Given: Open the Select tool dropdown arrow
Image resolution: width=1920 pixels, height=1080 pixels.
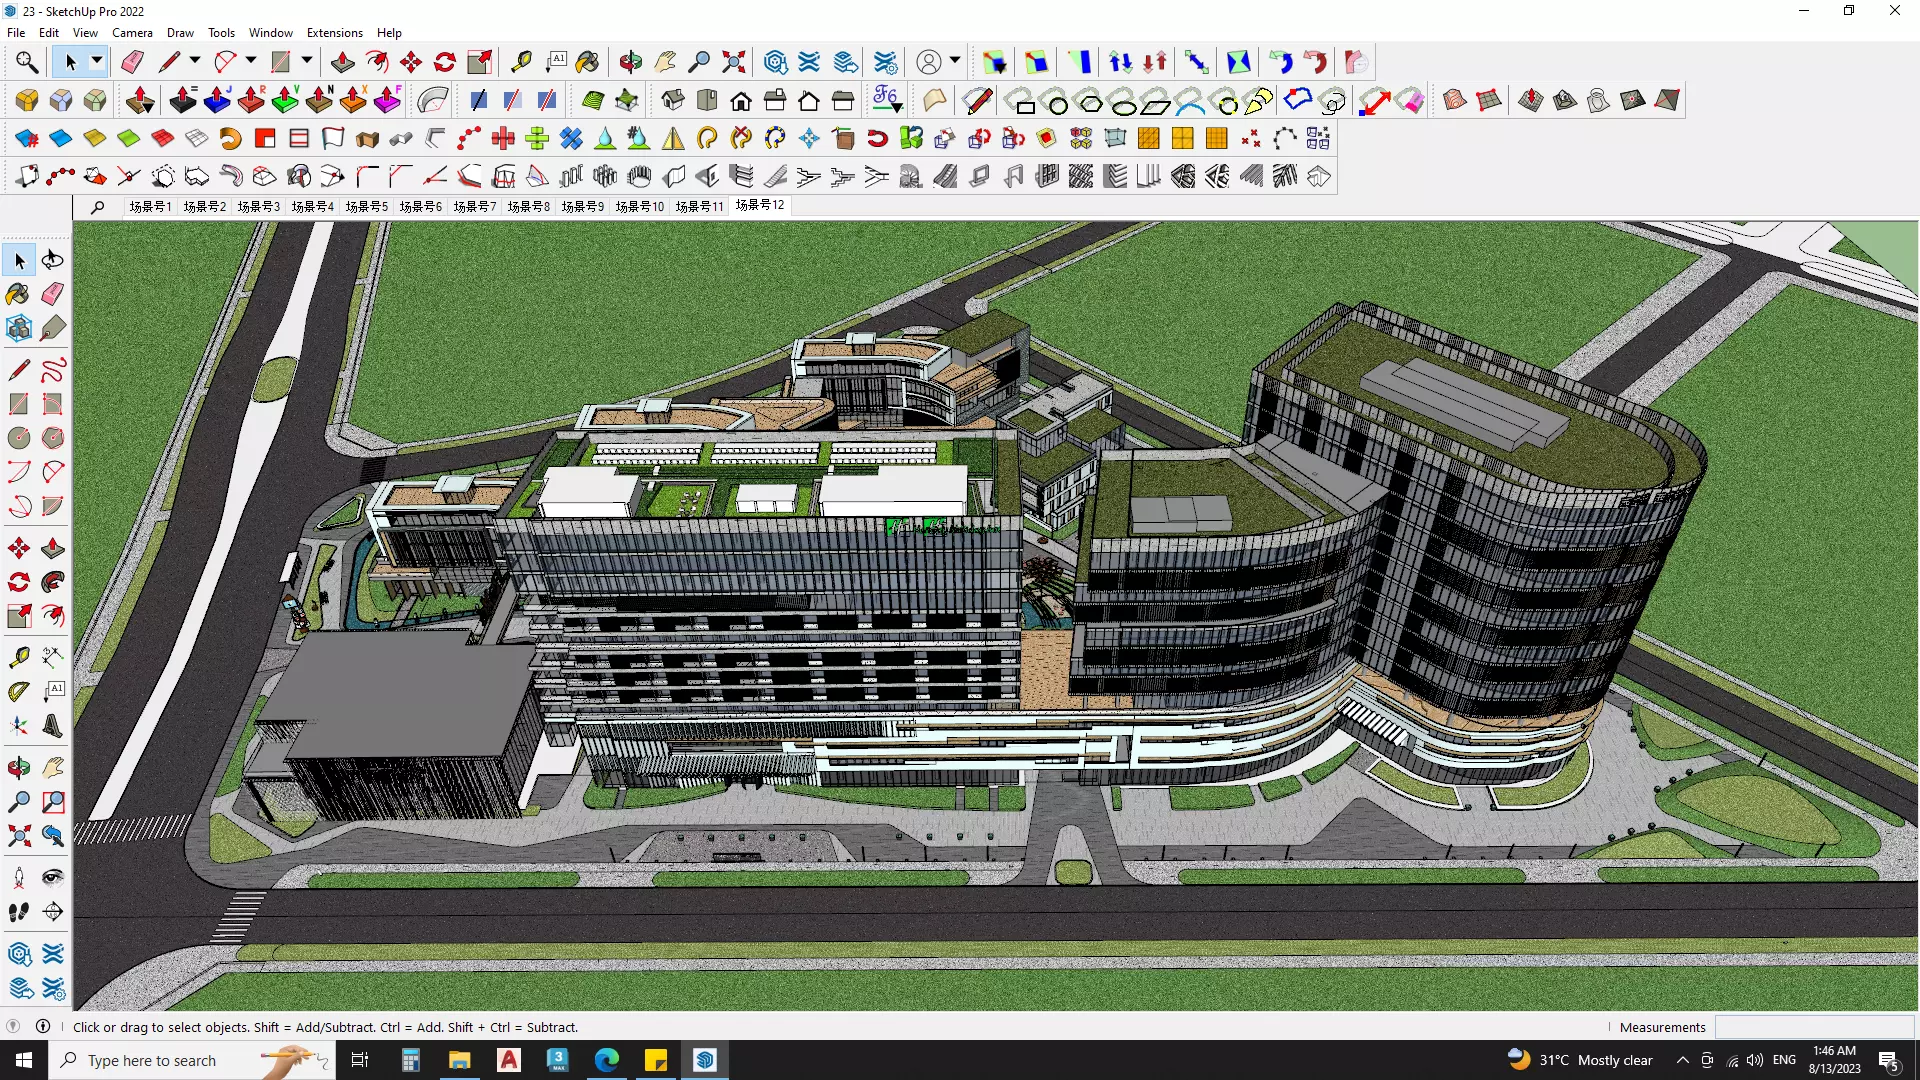Looking at the screenshot, I should [97, 62].
